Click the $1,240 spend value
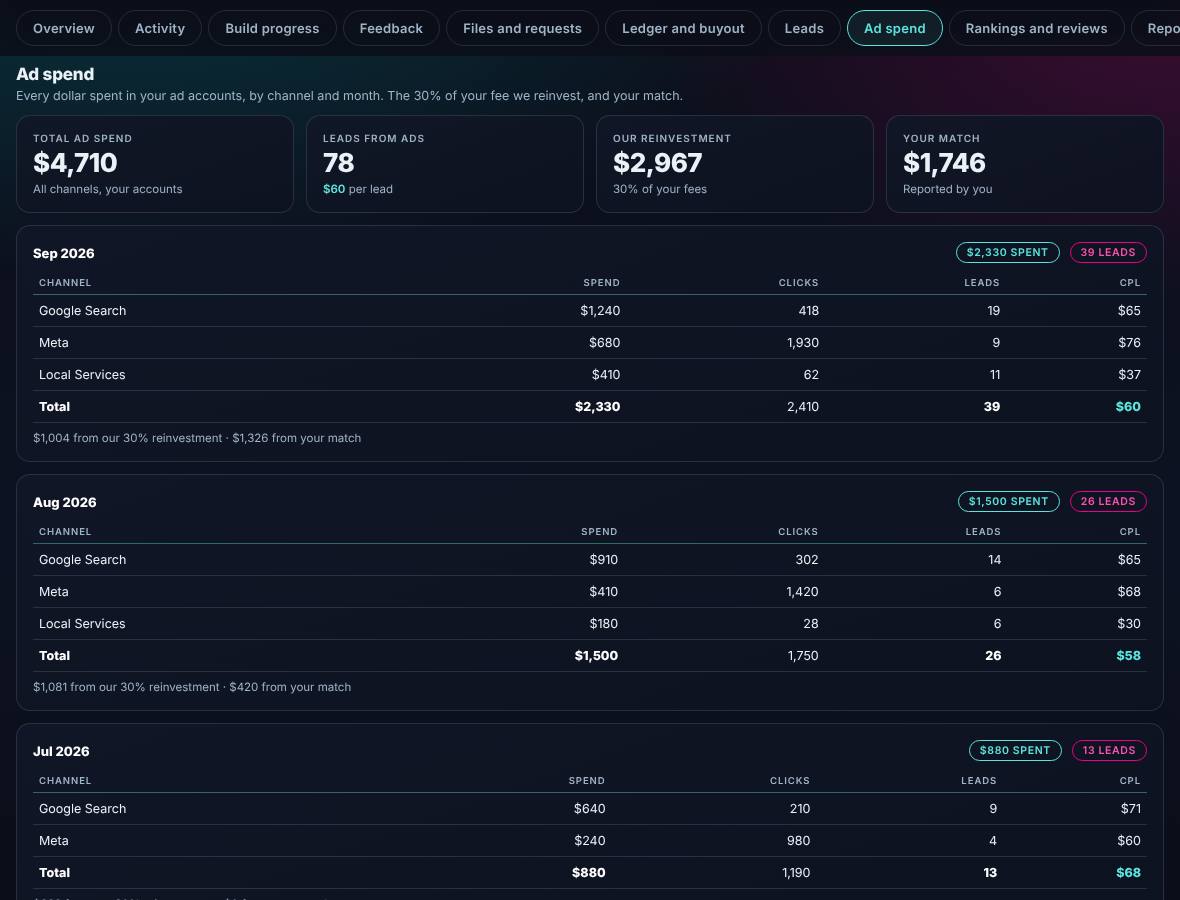Image resolution: width=1180 pixels, height=900 pixels. click(600, 311)
